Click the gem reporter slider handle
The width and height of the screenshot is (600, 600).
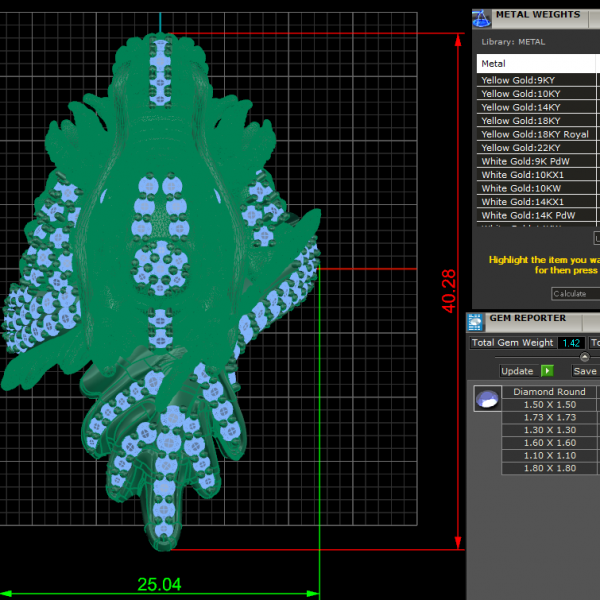(584, 356)
